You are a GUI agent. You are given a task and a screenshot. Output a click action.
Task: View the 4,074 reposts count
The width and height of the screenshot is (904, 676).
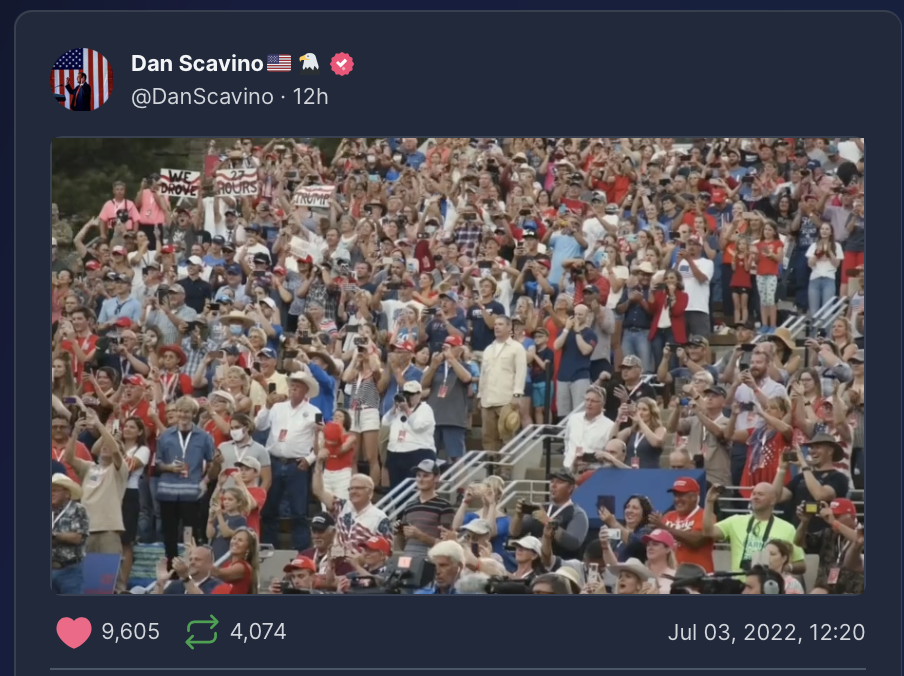pyautogui.click(x=258, y=632)
